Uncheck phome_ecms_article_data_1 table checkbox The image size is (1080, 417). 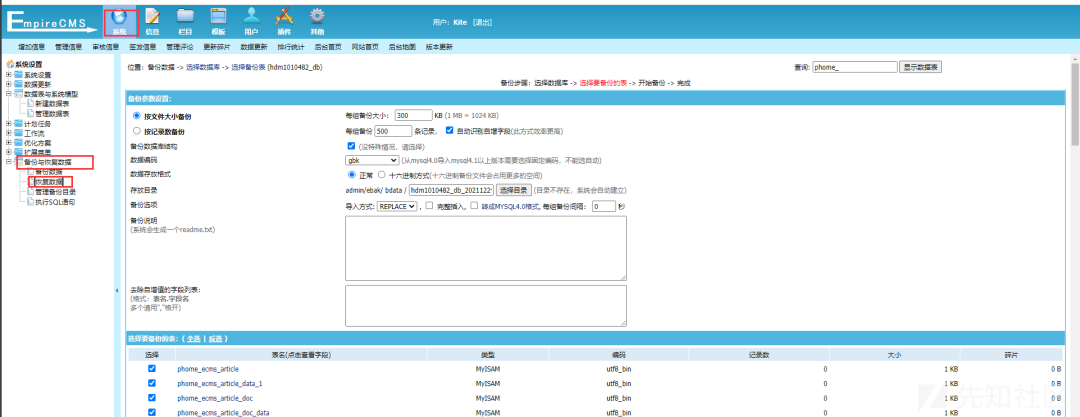tap(152, 383)
